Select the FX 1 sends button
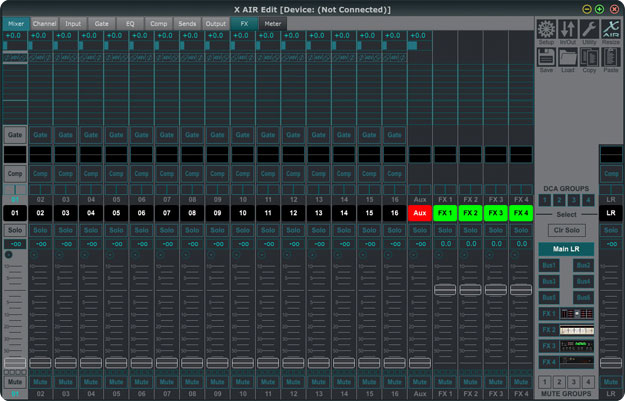The image size is (625, 401). tap(549, 314)
